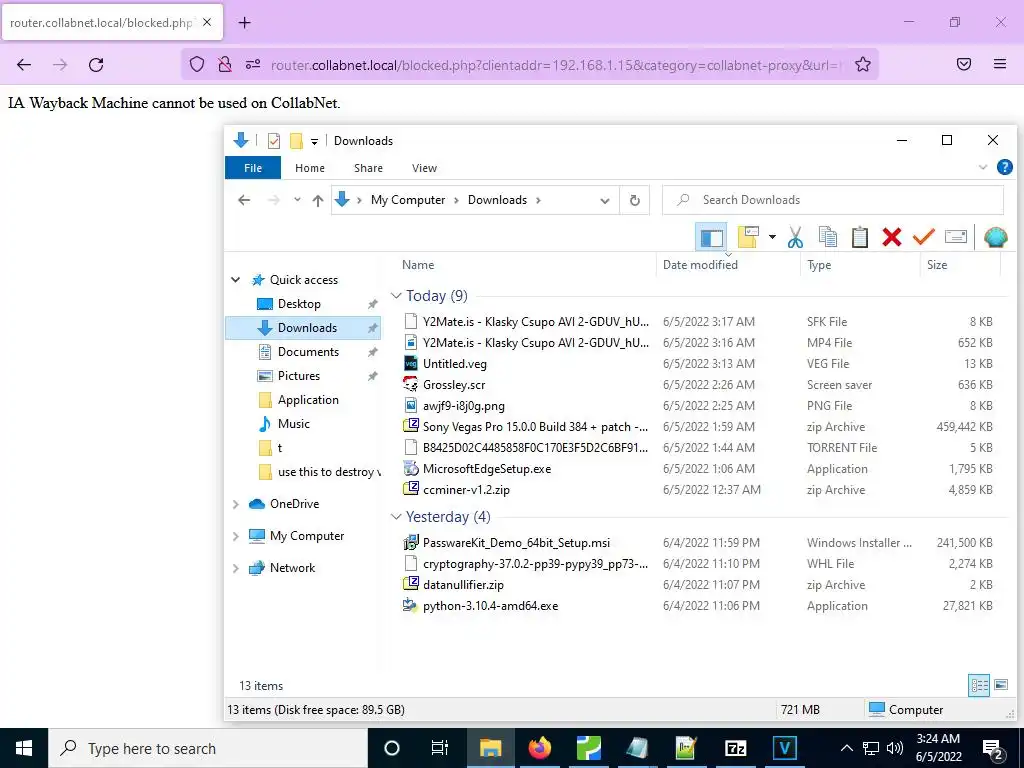Select PasswareKit_Demo_64bit_Setup.msi file
Viewport: 1024px width, 768px height.
tap(516, 543)
